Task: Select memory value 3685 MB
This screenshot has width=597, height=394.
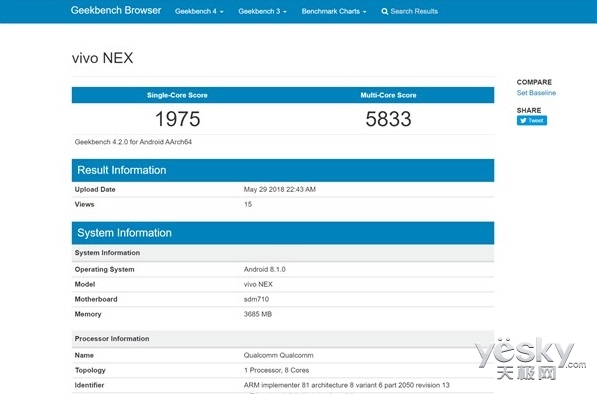Action: click(258, 314)
